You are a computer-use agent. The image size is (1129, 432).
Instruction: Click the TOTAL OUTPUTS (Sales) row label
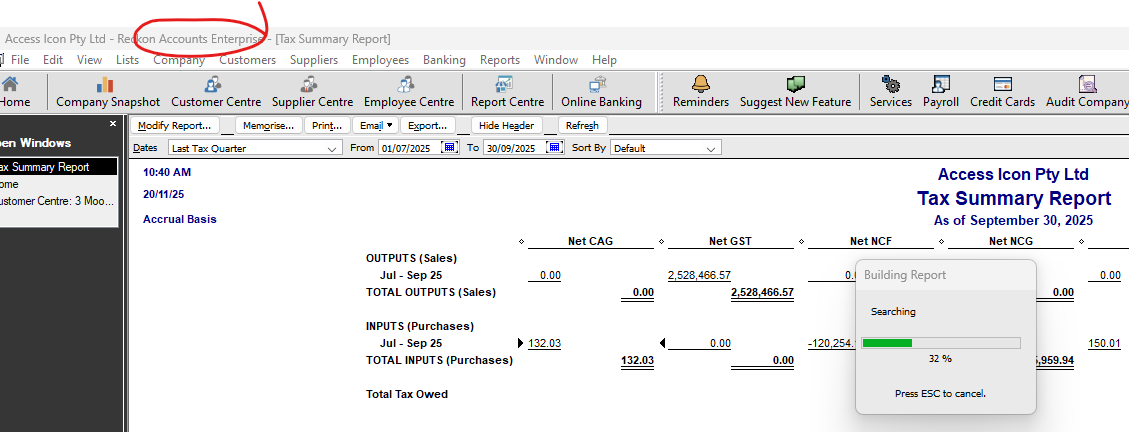(431, 292)
